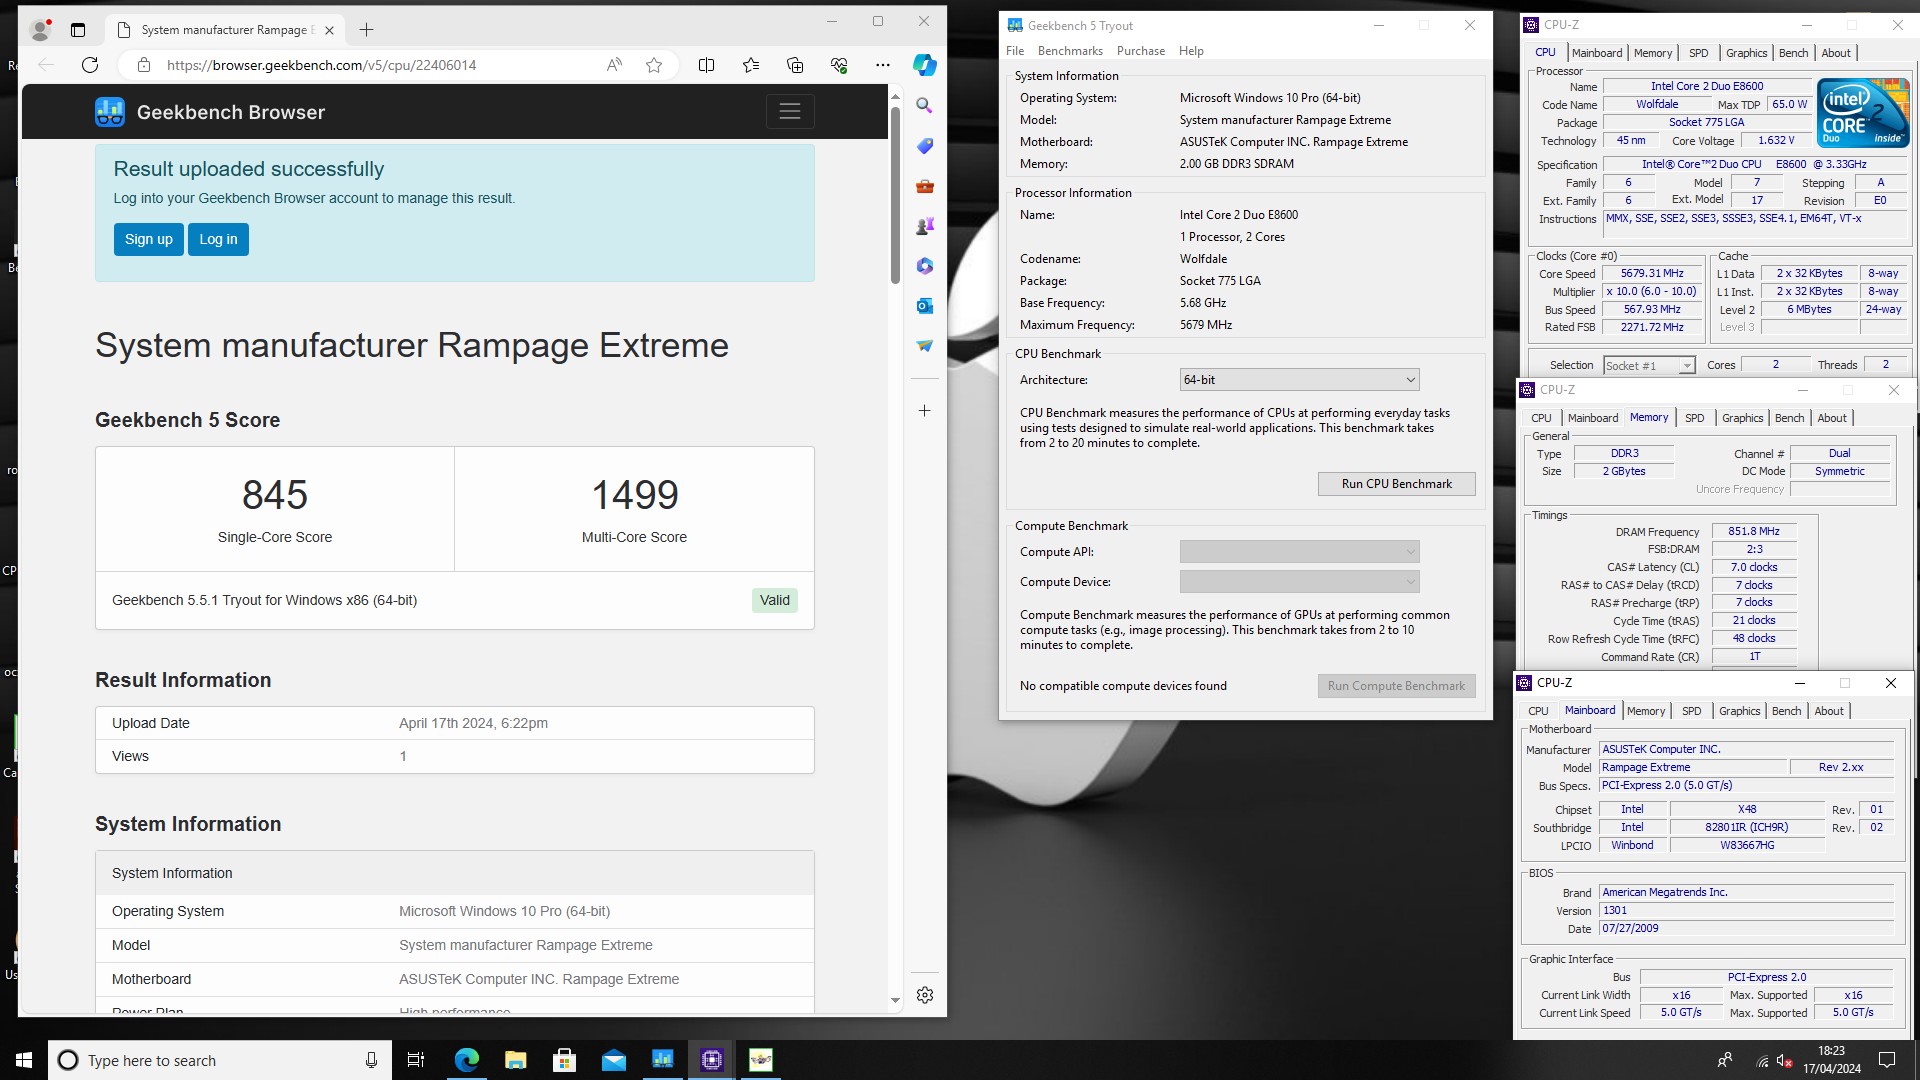Screen dimensions: 1920x1080
Task: Click Run CPU Benchmark button
Action: [1396, 484]
